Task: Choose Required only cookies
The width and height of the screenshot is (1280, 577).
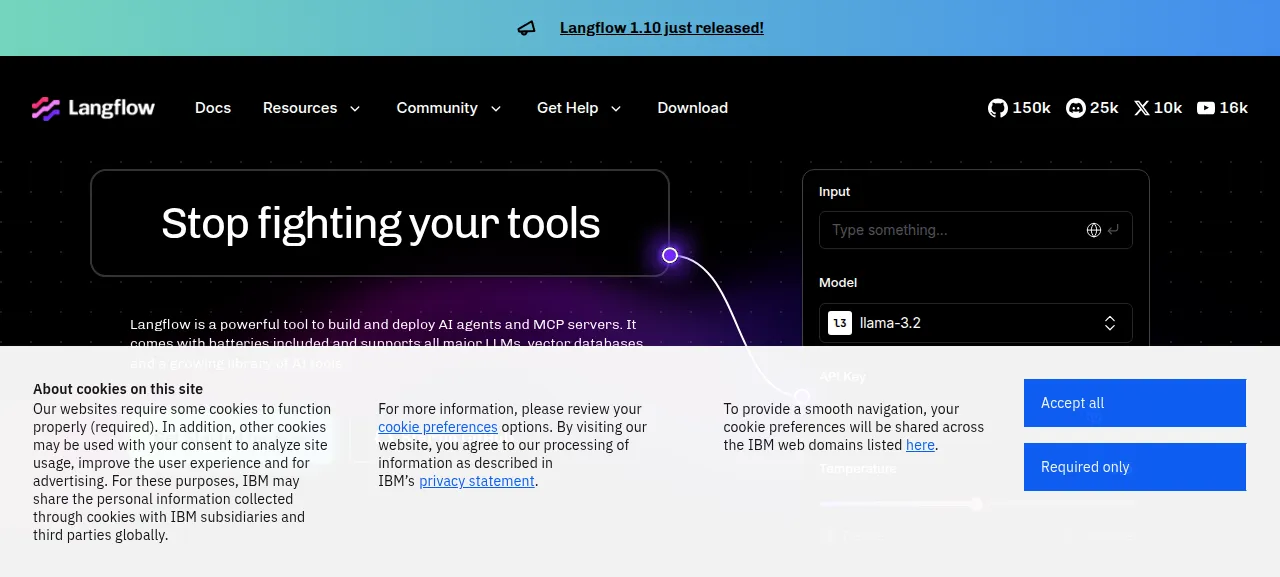Action: tap(1135, 467)
